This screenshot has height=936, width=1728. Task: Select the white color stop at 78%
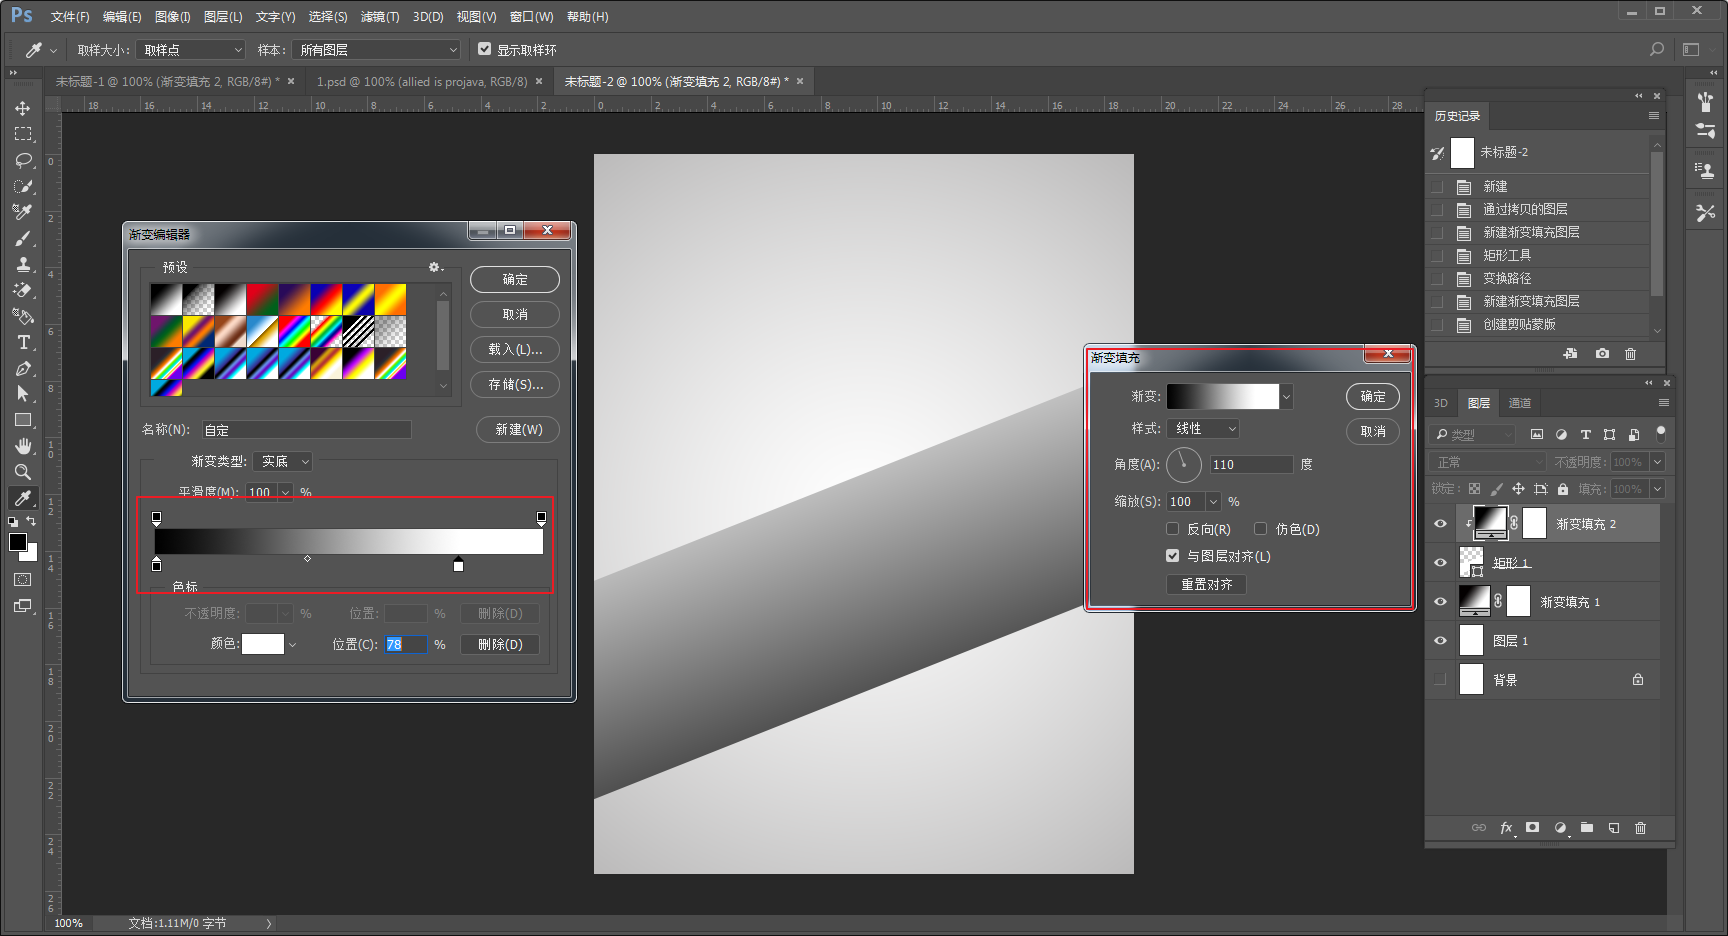coord(458,565)
